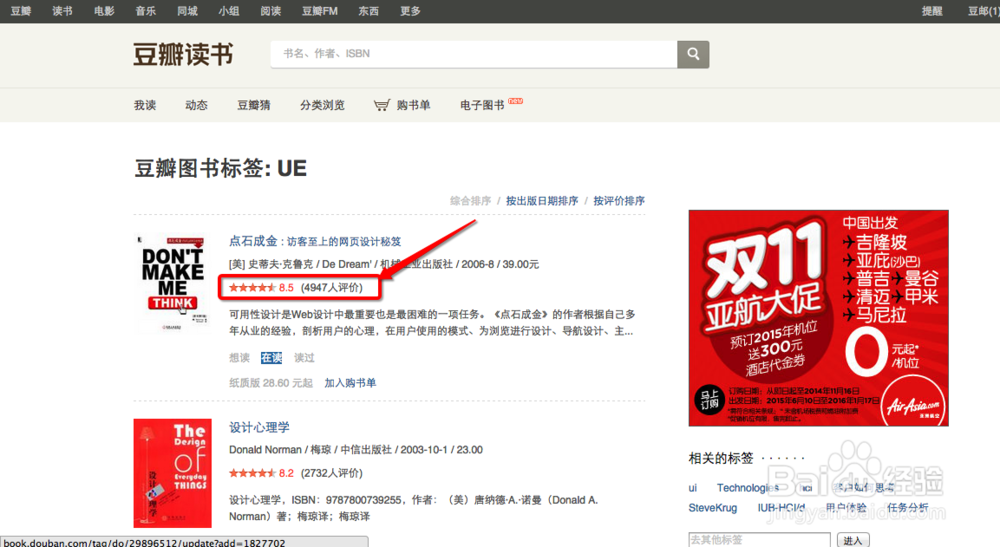This screenshot has width=1000, height=547.
Task: Go to the 豆瓣猜 tab
Action: [x=254, y=105]
